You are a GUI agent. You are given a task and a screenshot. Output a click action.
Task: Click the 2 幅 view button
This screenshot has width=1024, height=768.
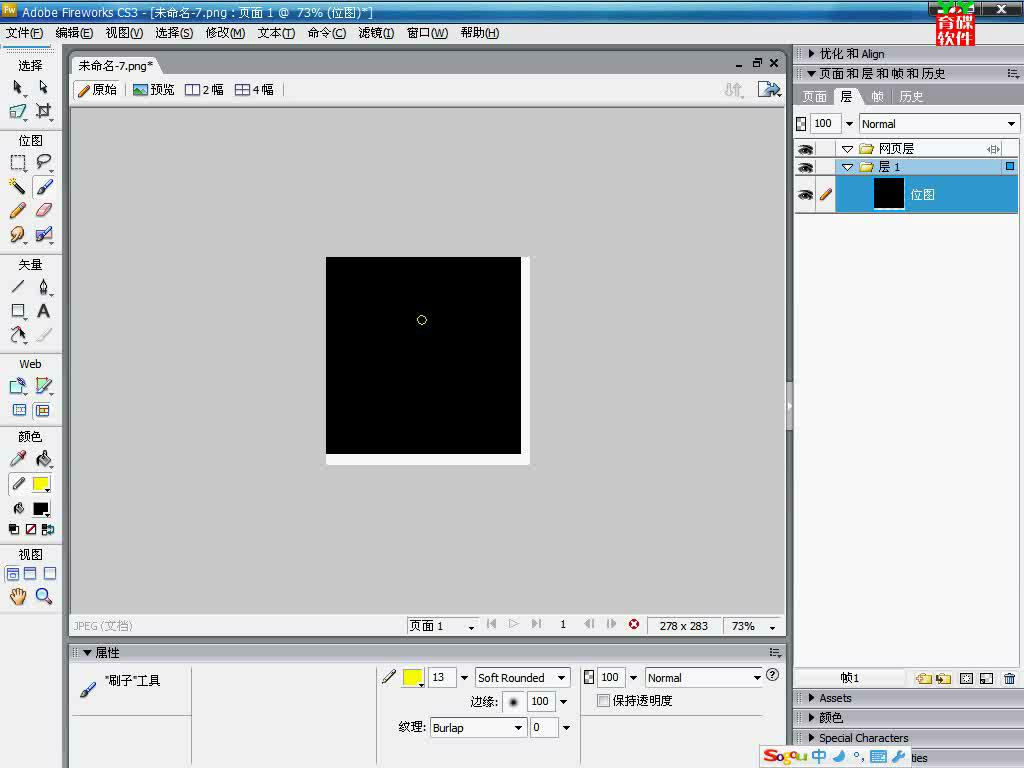click(204, 89)
